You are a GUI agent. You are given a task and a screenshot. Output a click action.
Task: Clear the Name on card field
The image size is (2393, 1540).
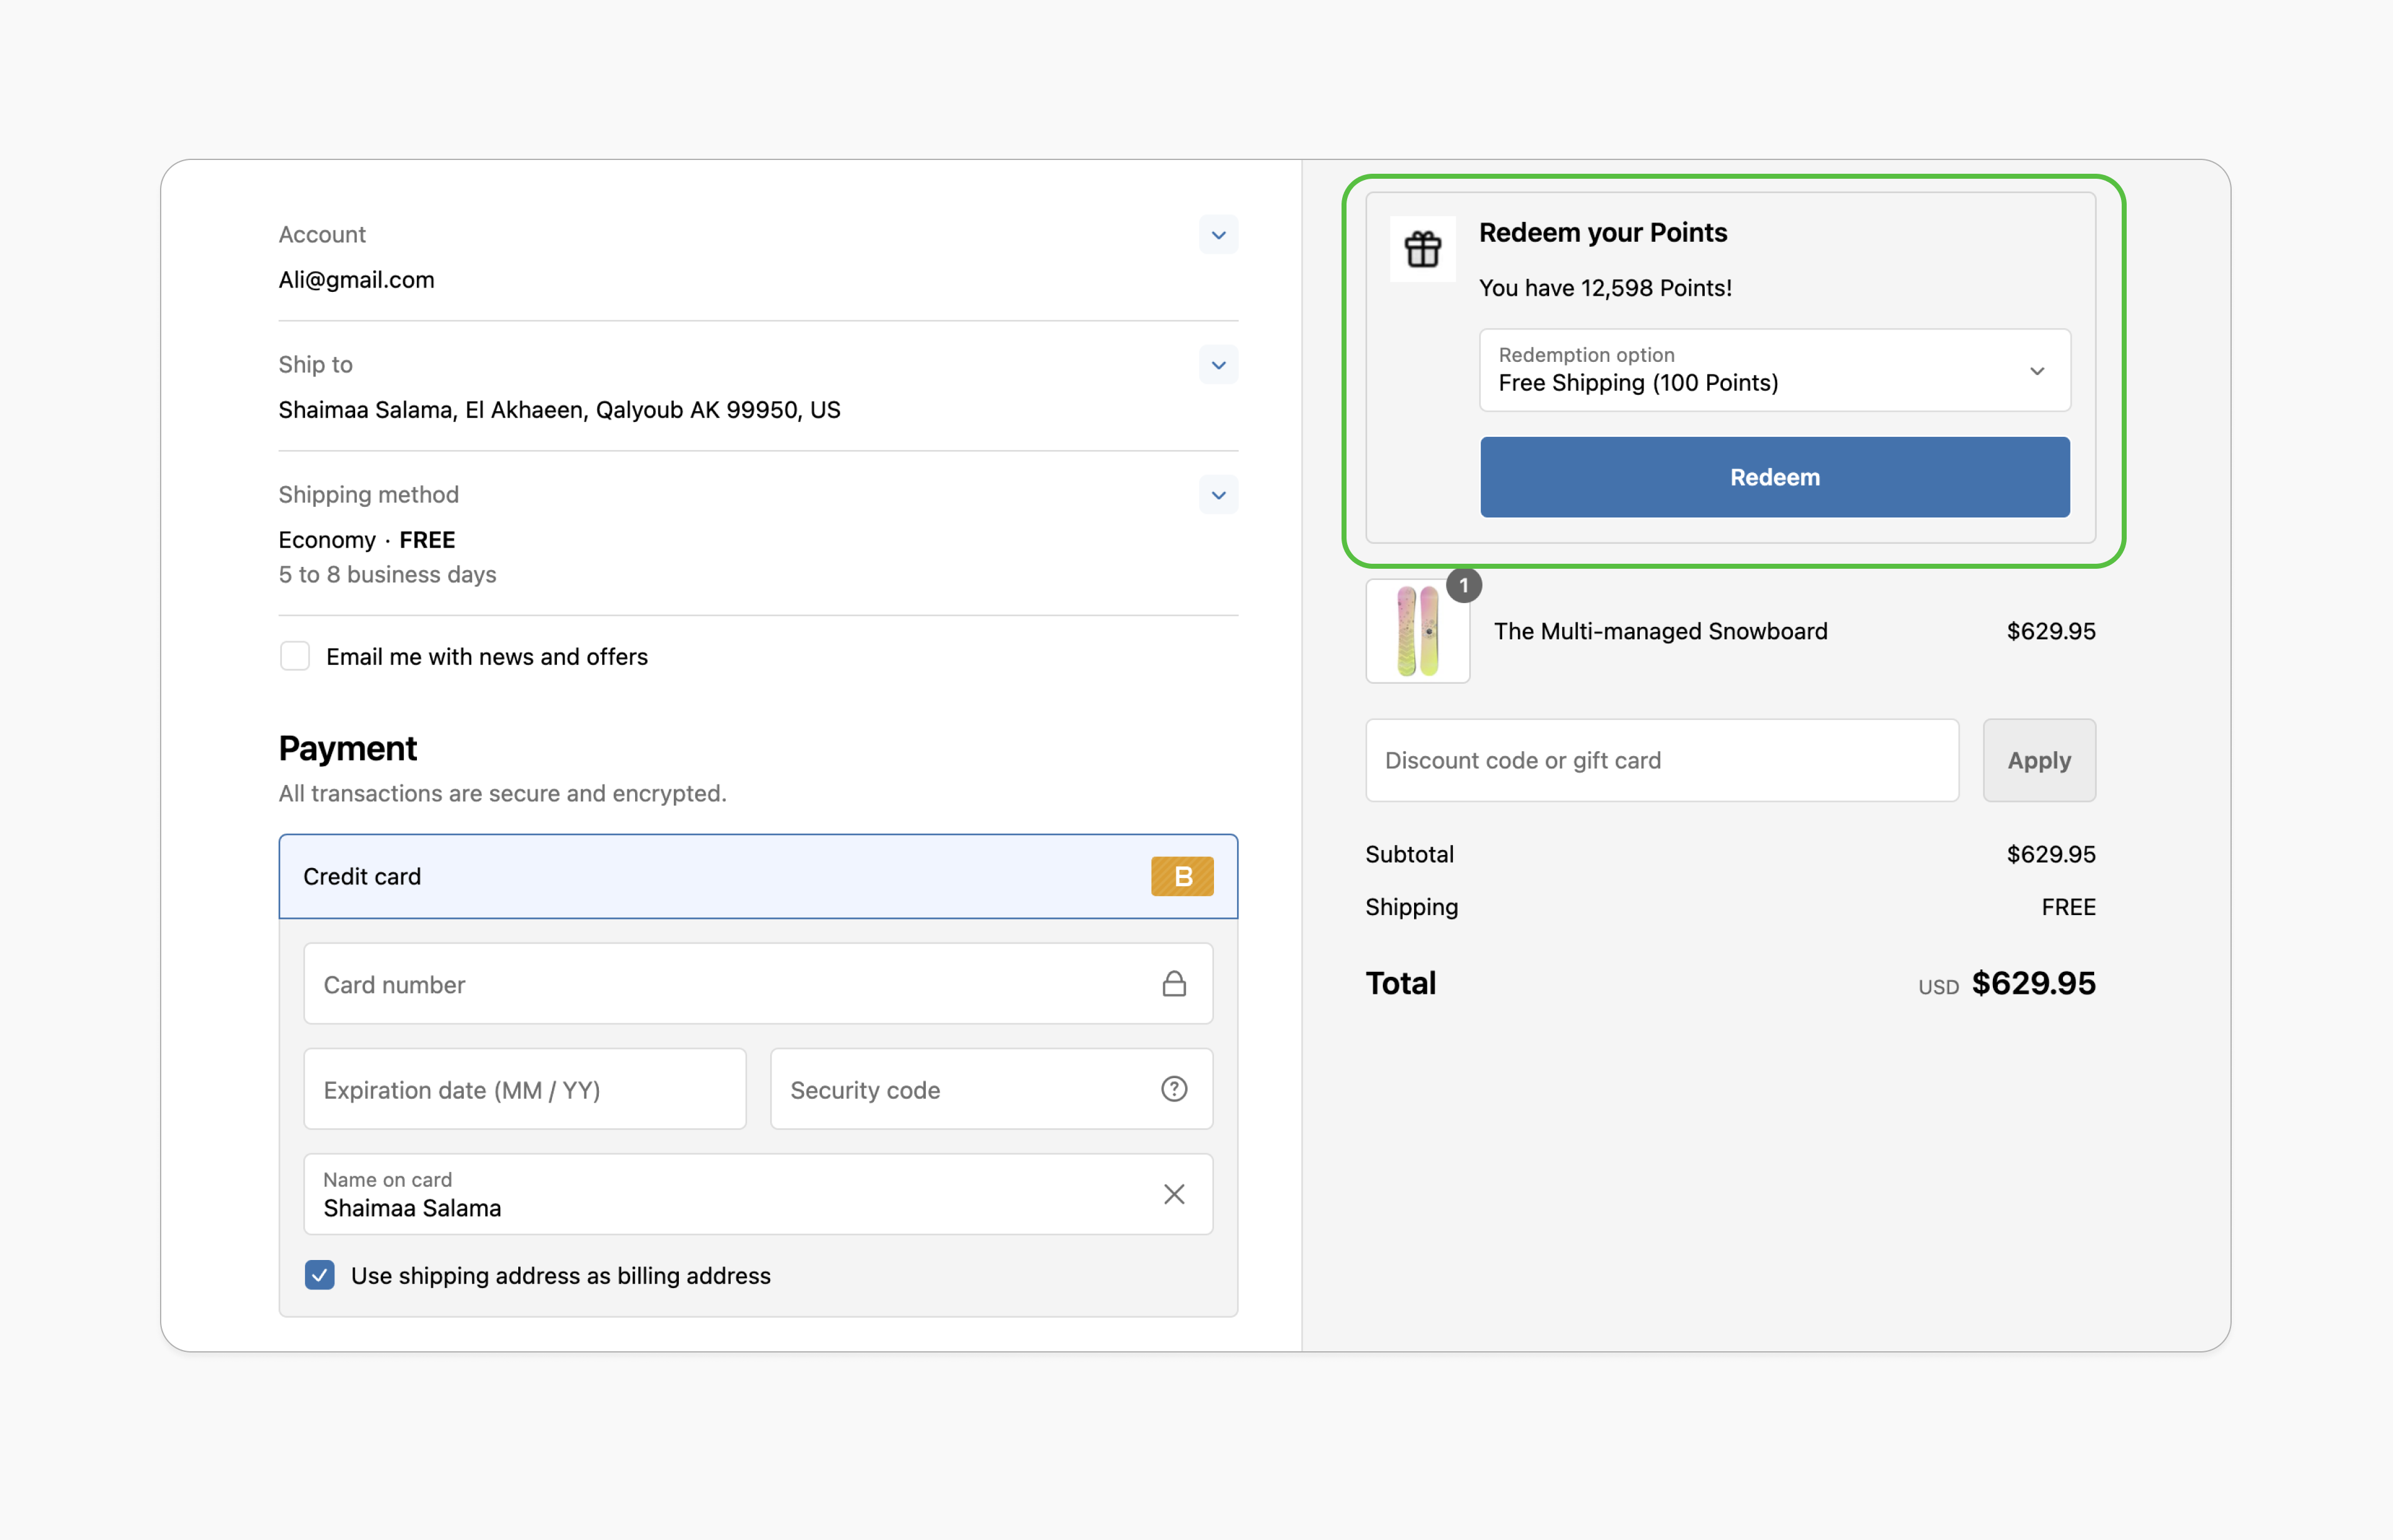[1174, 1194]
